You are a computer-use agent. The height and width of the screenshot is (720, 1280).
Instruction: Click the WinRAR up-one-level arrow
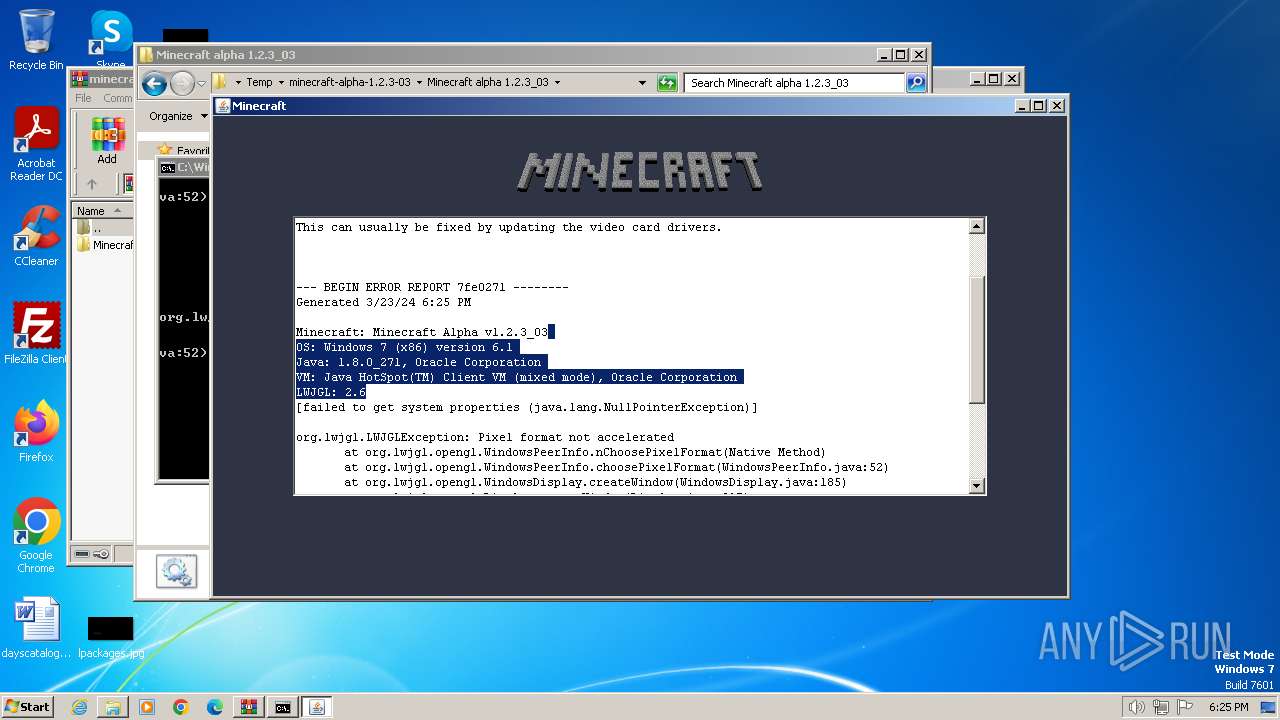(92, 184)
